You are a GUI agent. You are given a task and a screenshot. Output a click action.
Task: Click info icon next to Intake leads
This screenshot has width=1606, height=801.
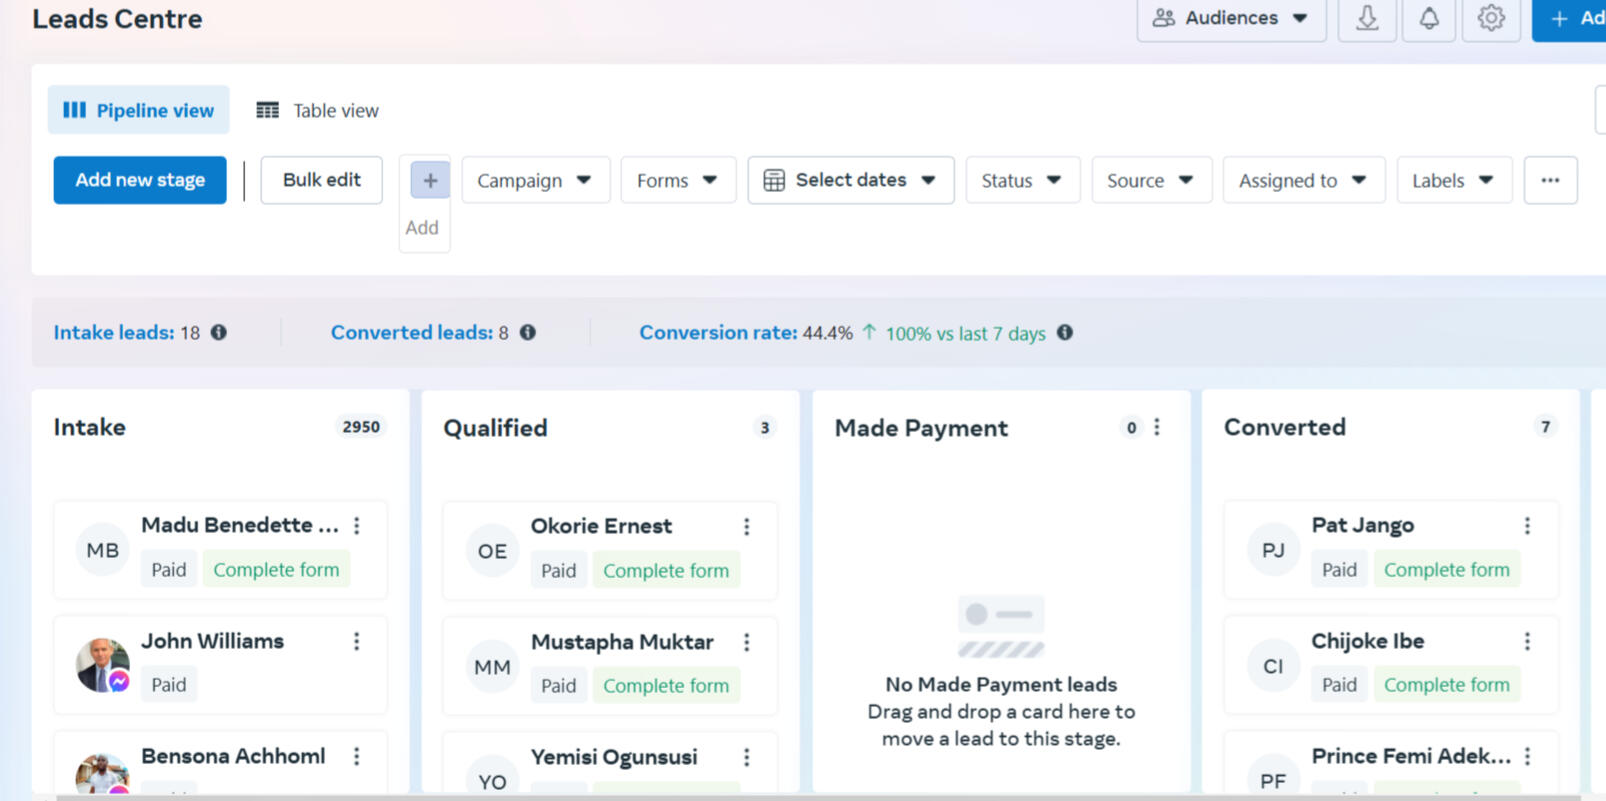[218, 332]
